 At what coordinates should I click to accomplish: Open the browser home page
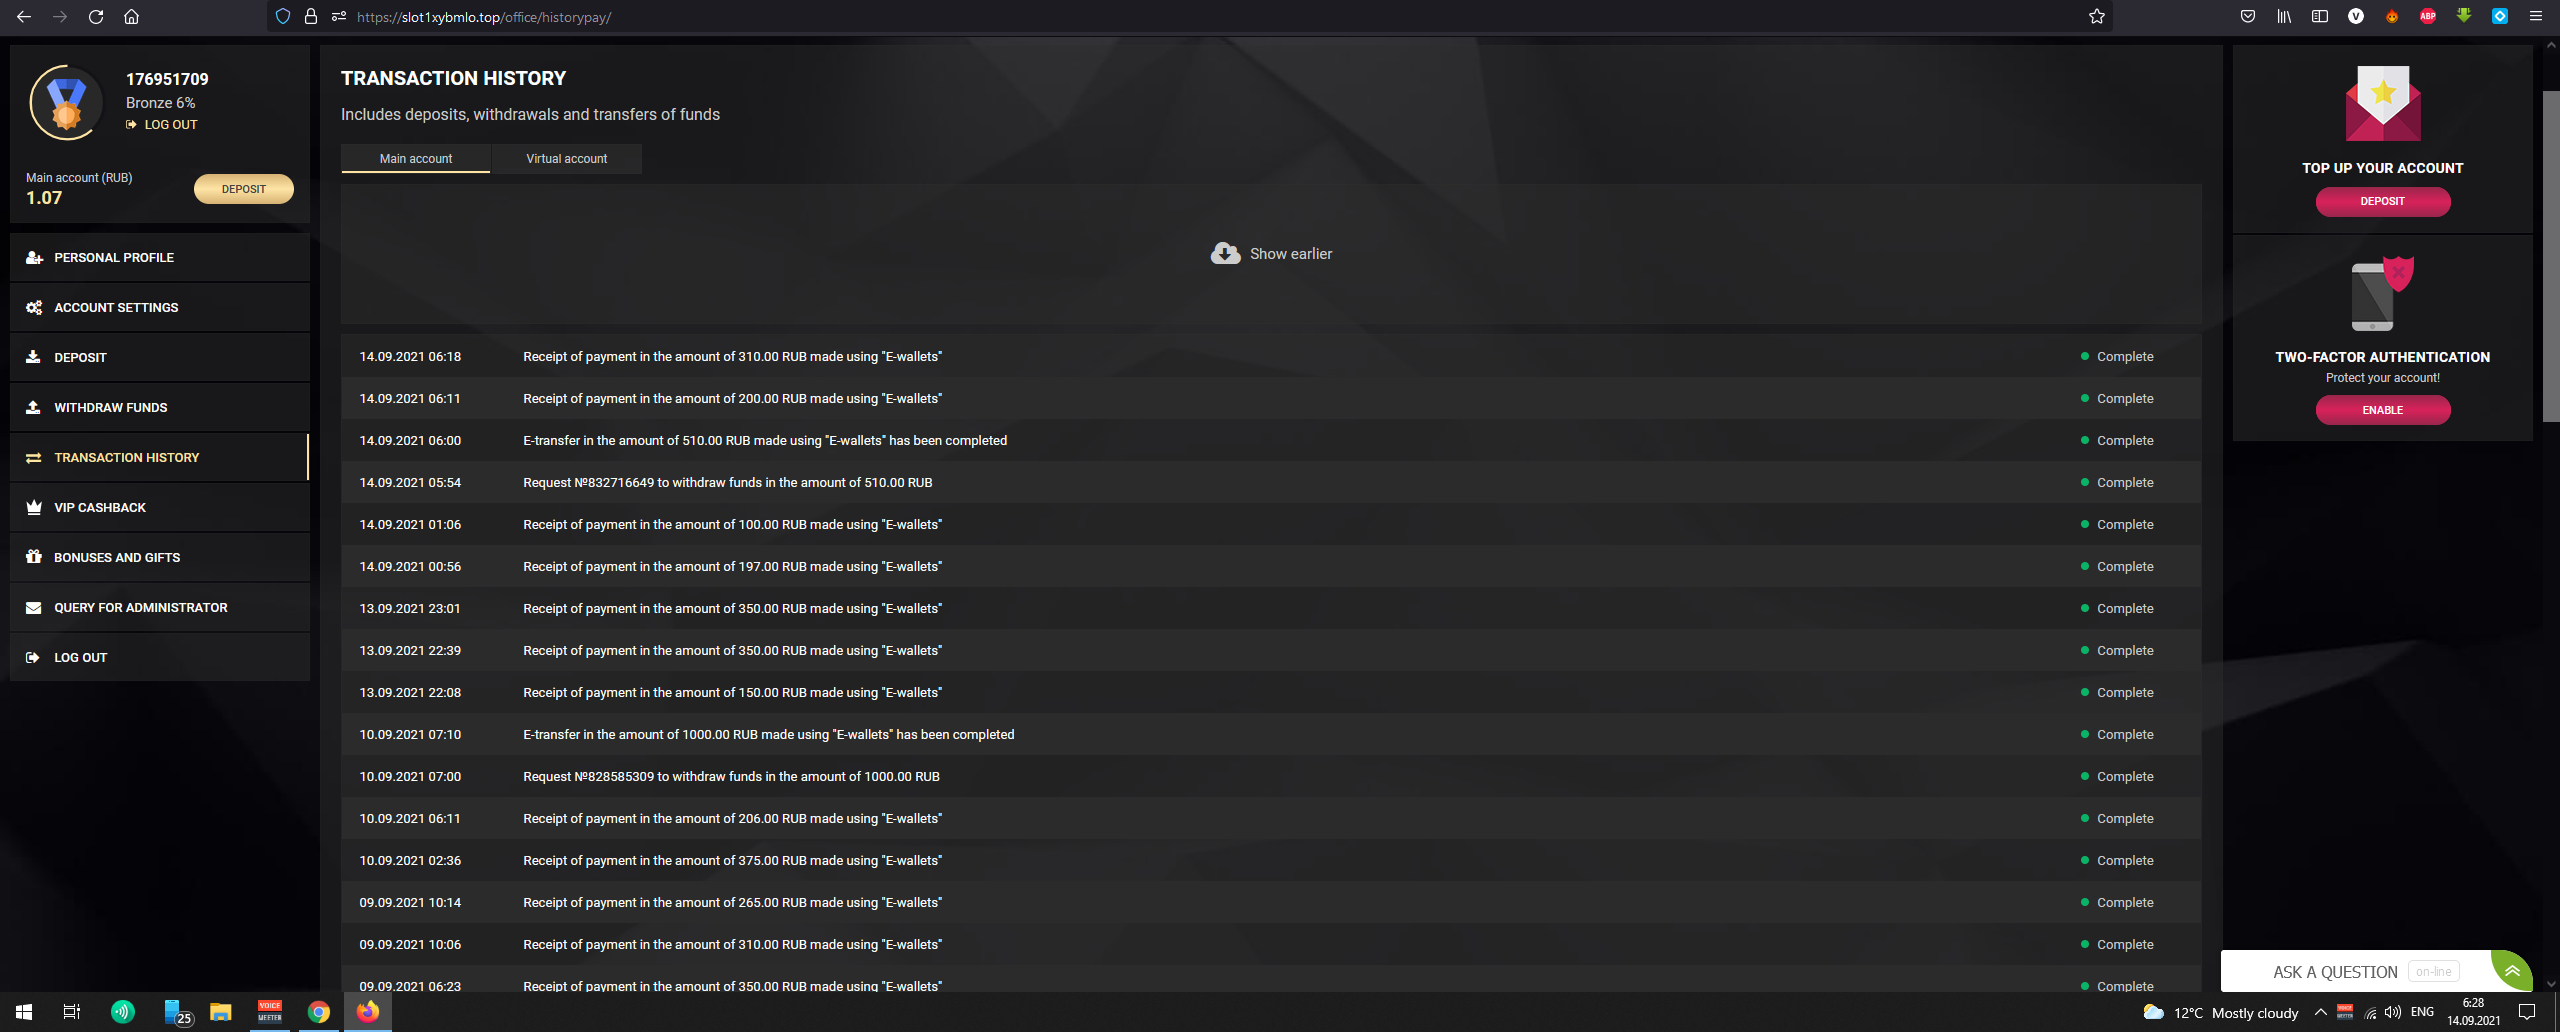tap(131, 17)
